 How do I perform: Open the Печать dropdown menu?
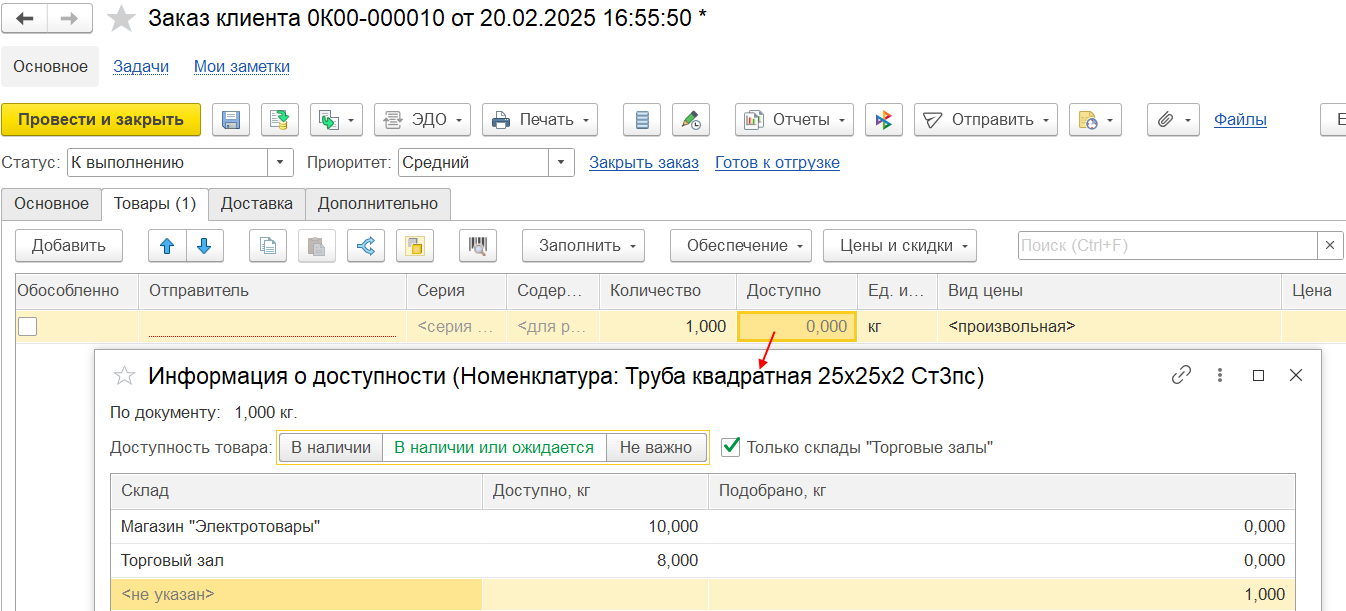point(540,120)
